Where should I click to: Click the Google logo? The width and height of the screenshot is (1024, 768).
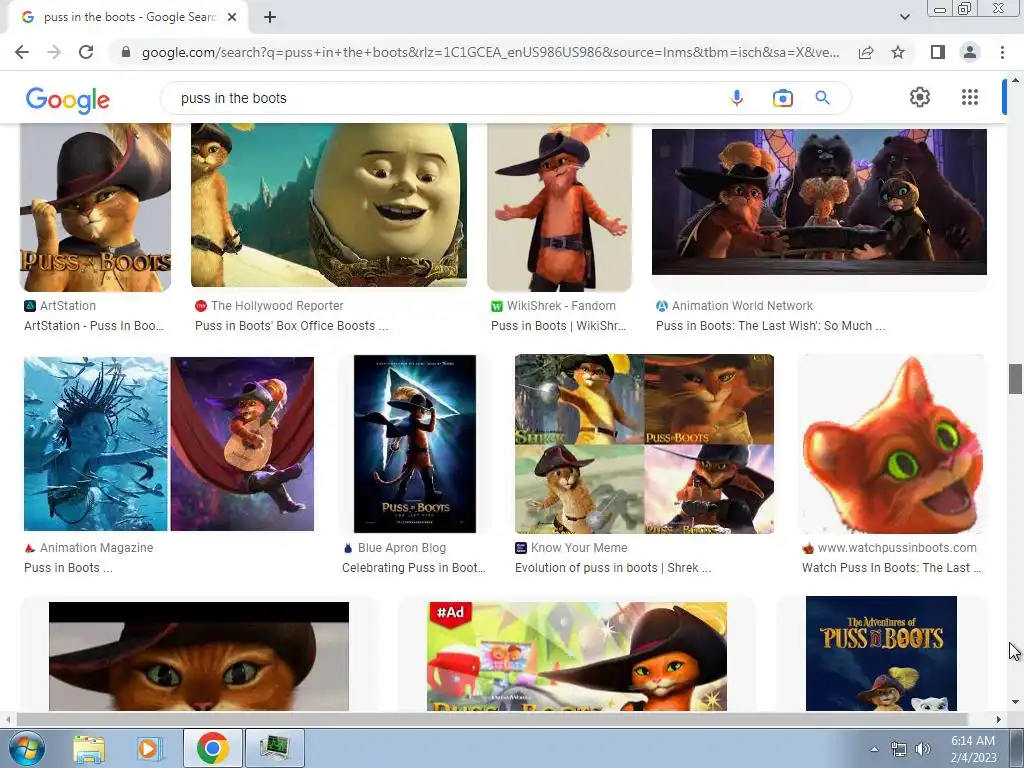(x=68, y=99)
